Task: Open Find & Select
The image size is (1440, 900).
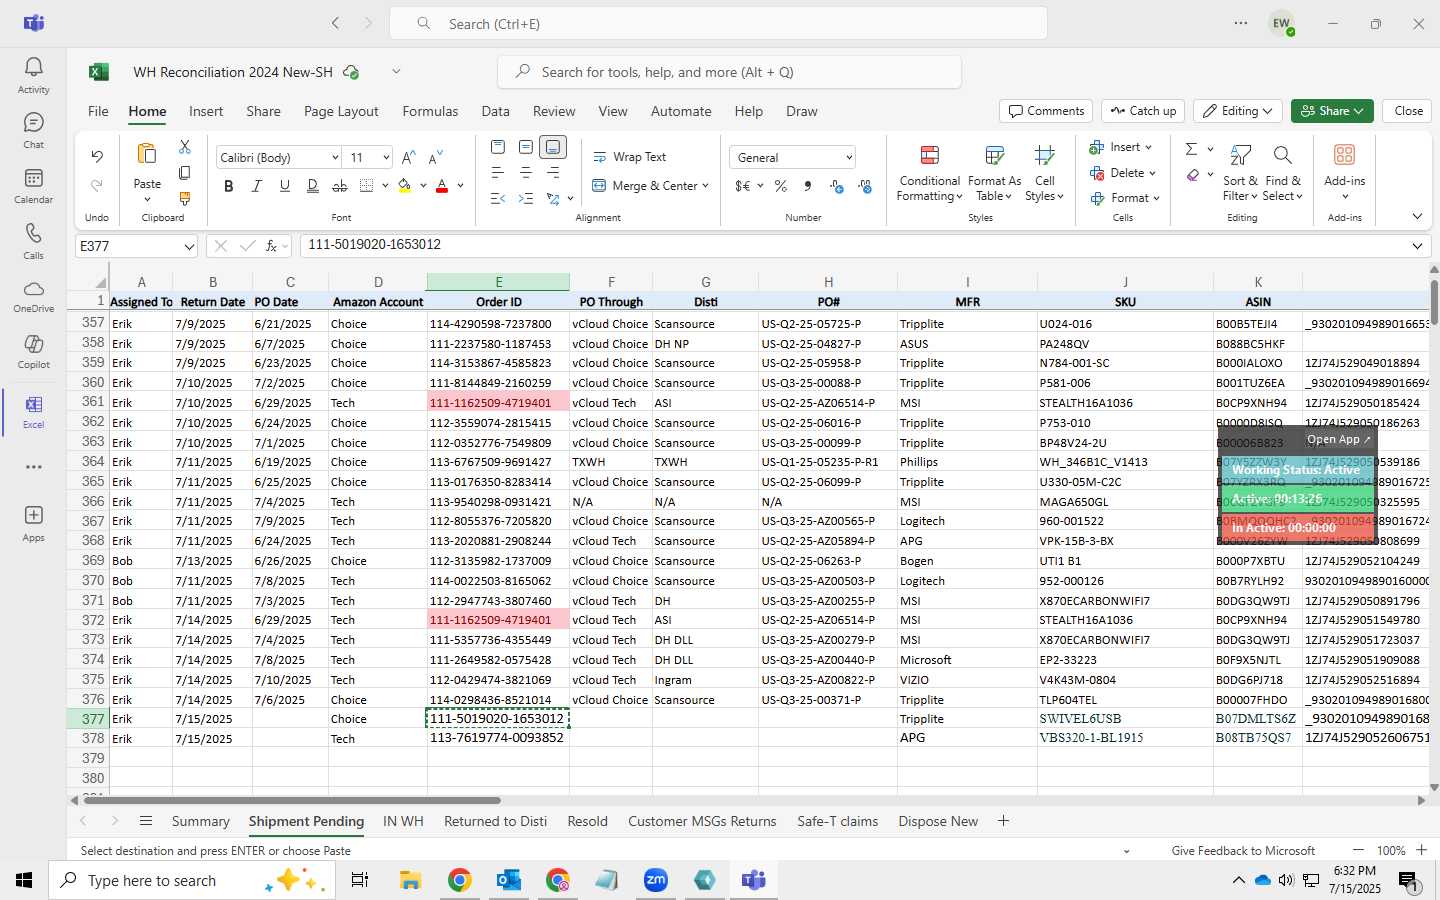Action: pos(1282,174)
